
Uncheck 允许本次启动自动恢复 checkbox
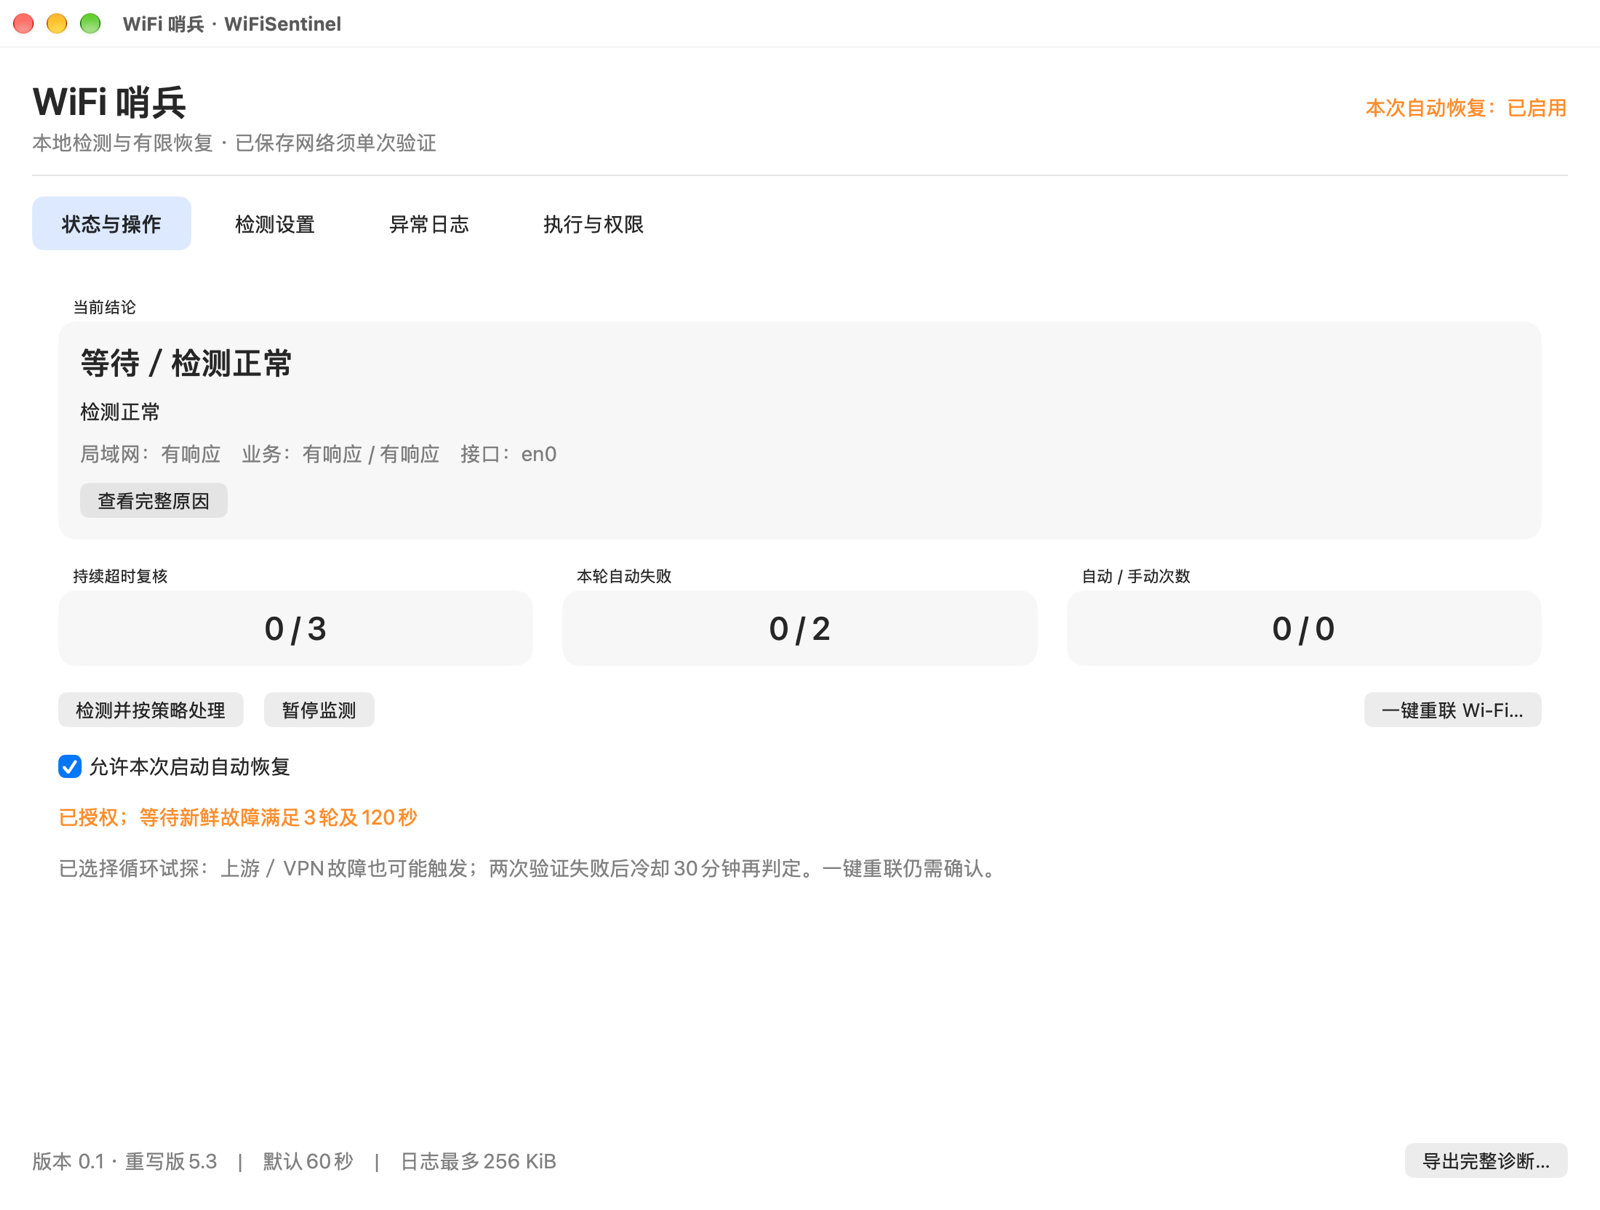click(70, 767)
